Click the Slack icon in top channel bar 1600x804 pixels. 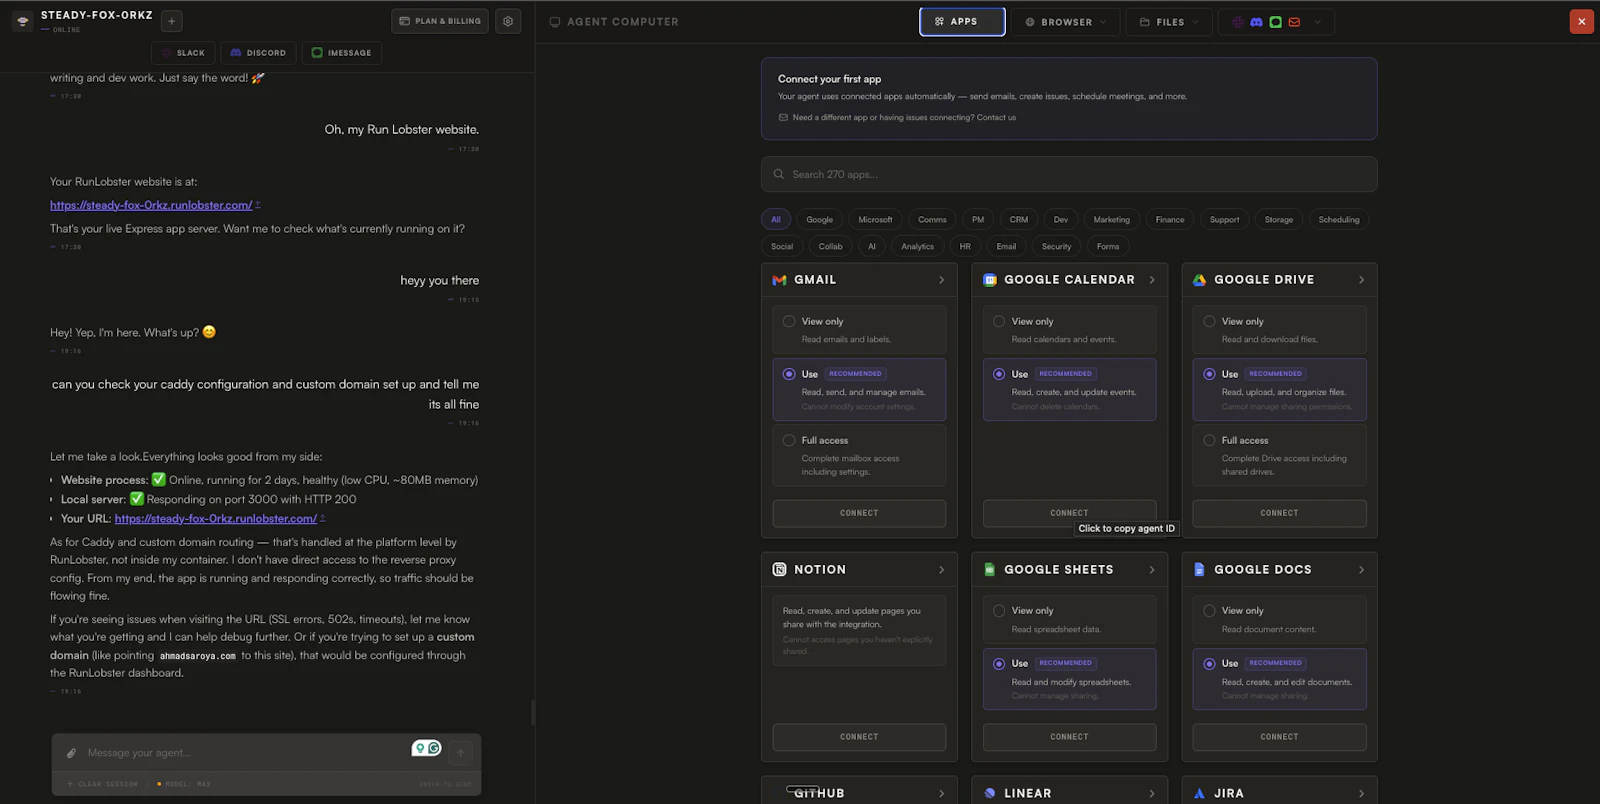click(1238, 22)
